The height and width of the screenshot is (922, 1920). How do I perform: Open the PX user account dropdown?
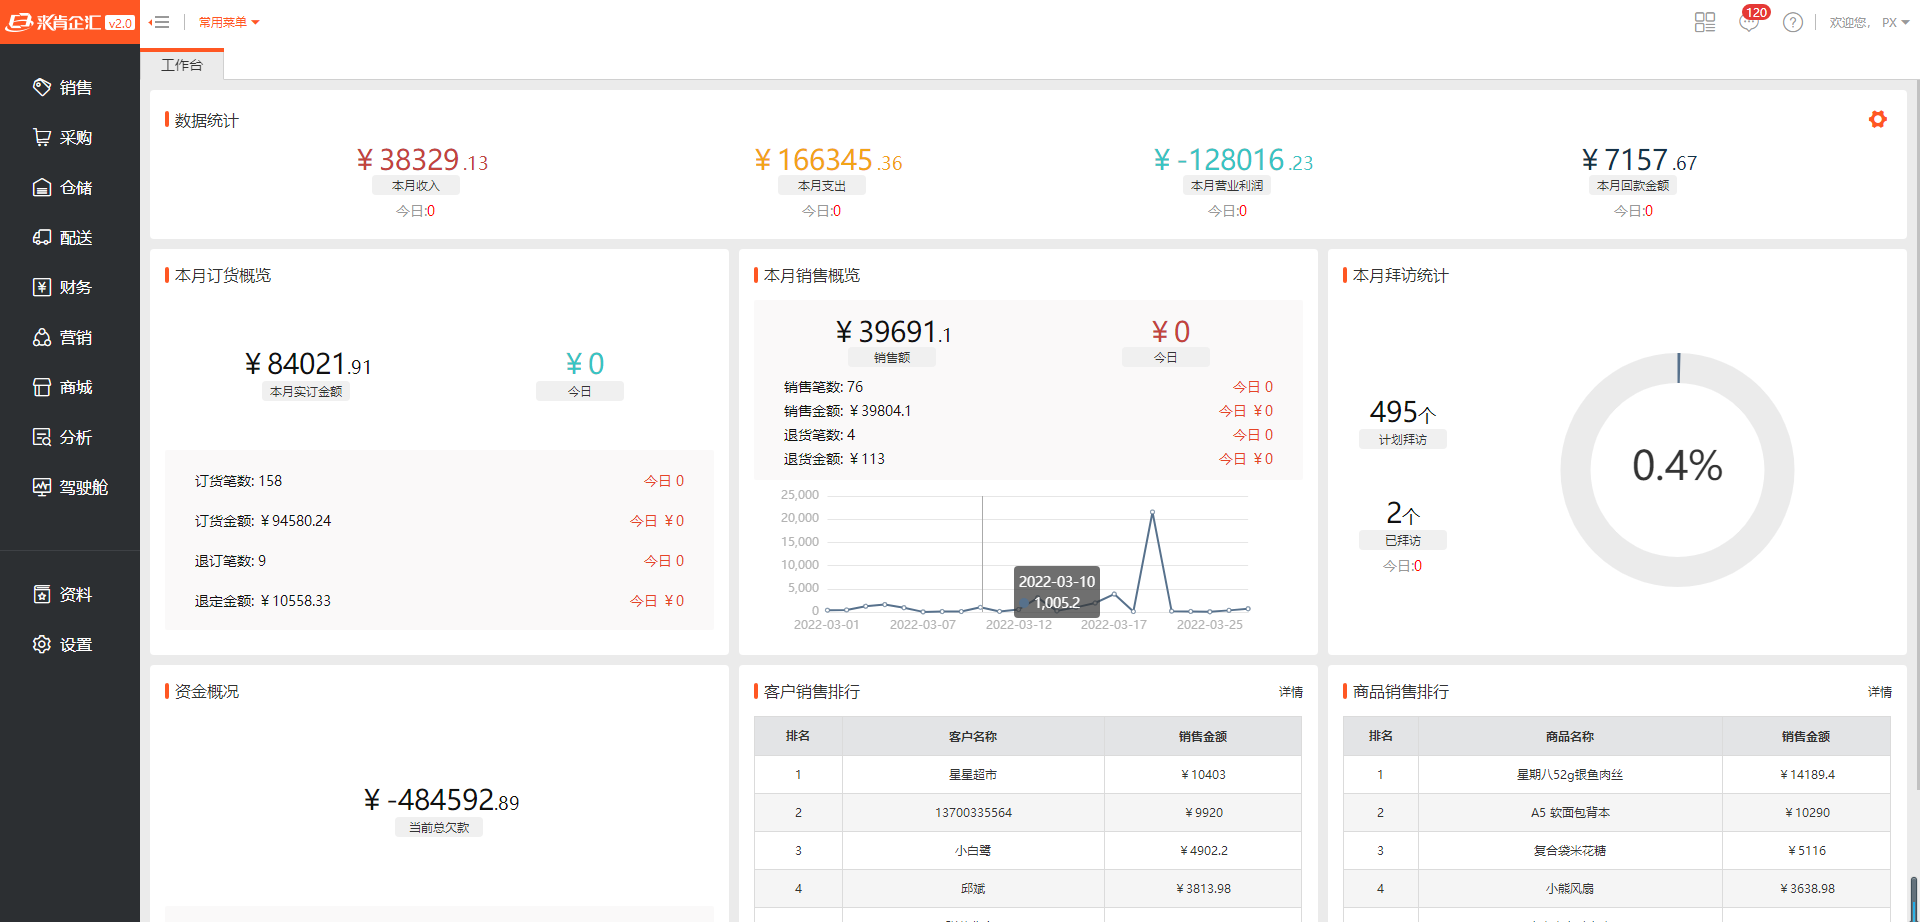[1895, 22]
